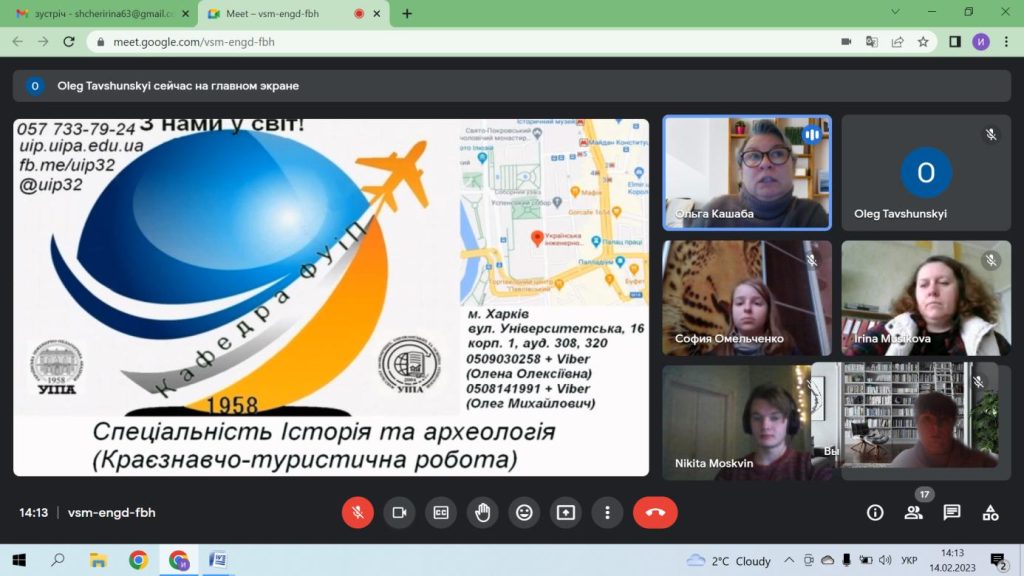This screenshot has height=576, width=1024.
Task: Turn on captions with the CC button
Action: pos(441,513)
